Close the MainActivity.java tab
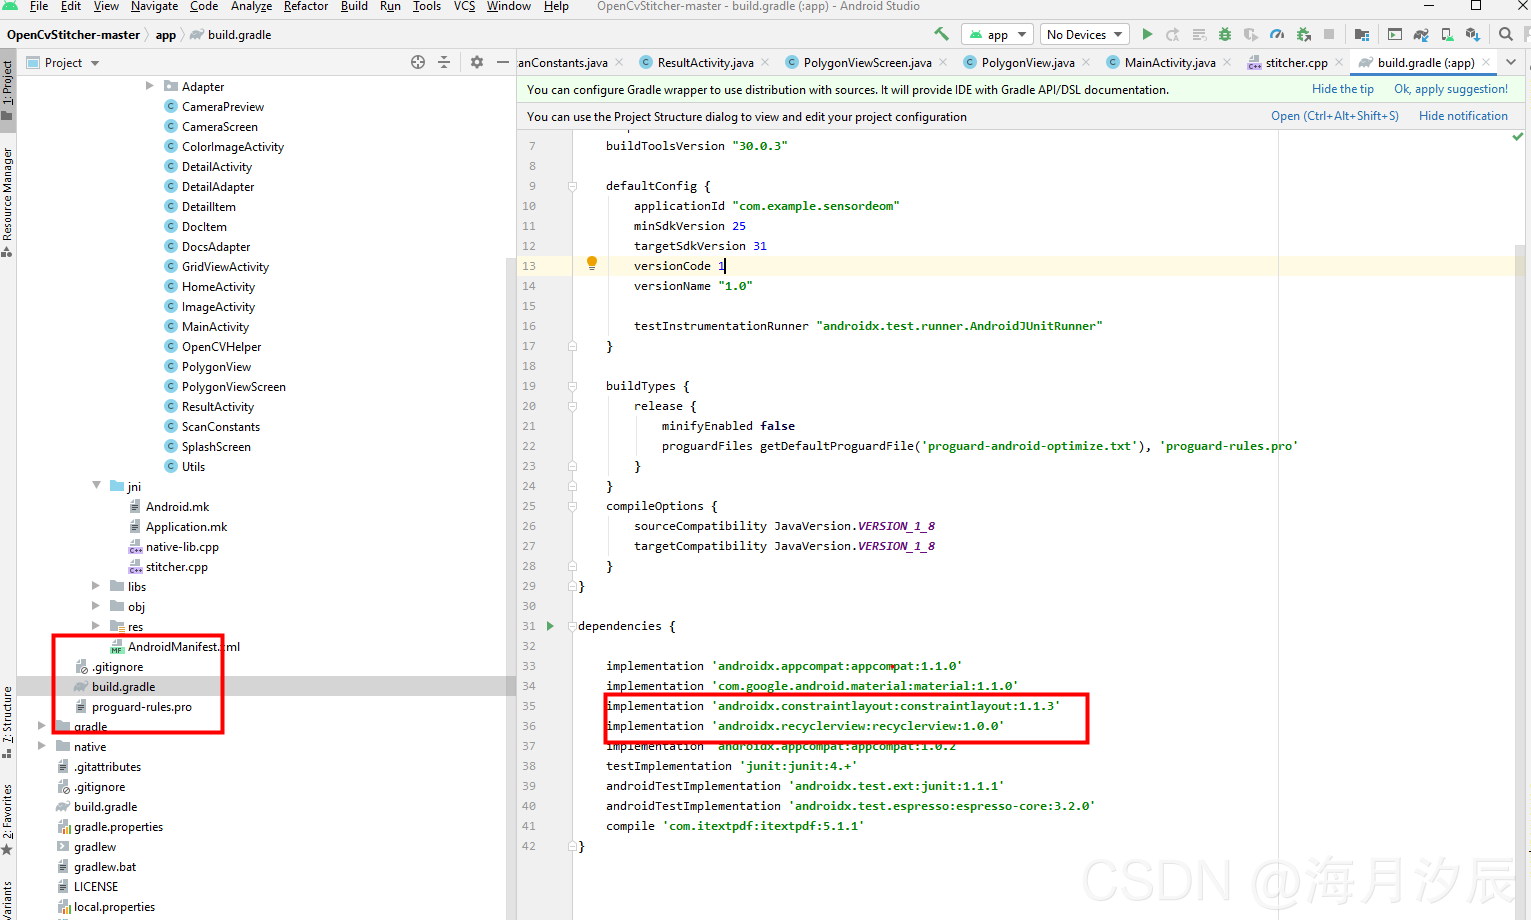This screenshot has height=920, width=1531. tap(1227, 62)
